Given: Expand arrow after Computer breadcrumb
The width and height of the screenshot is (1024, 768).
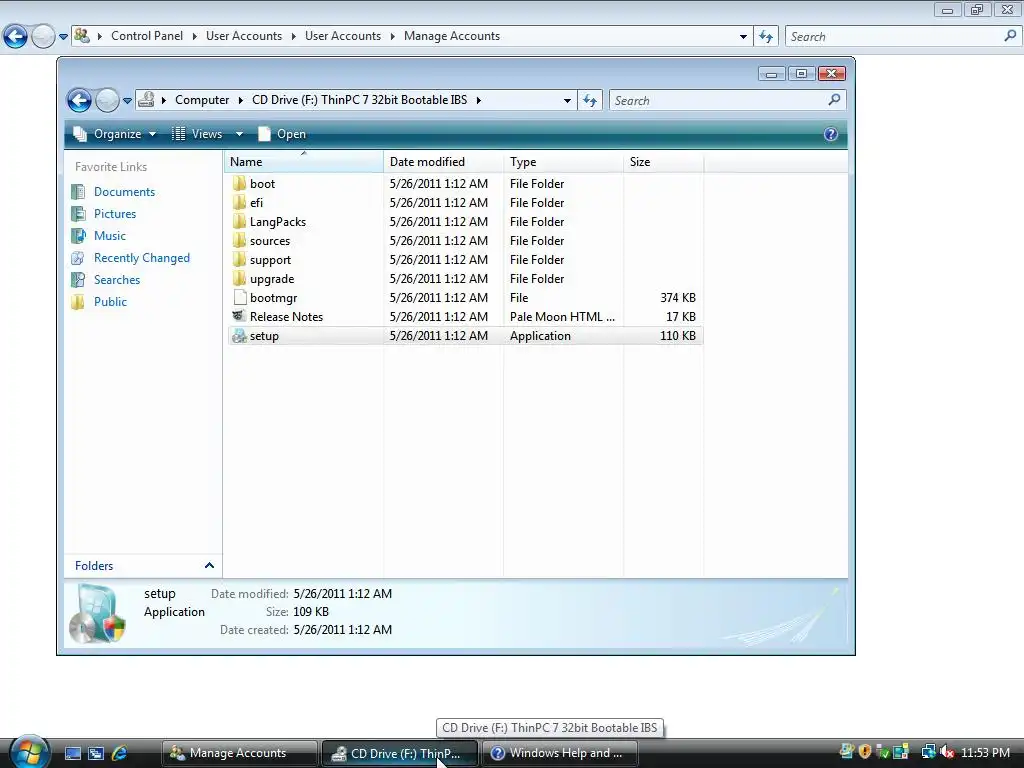Looking at the screenshot, I should (240, 100).
